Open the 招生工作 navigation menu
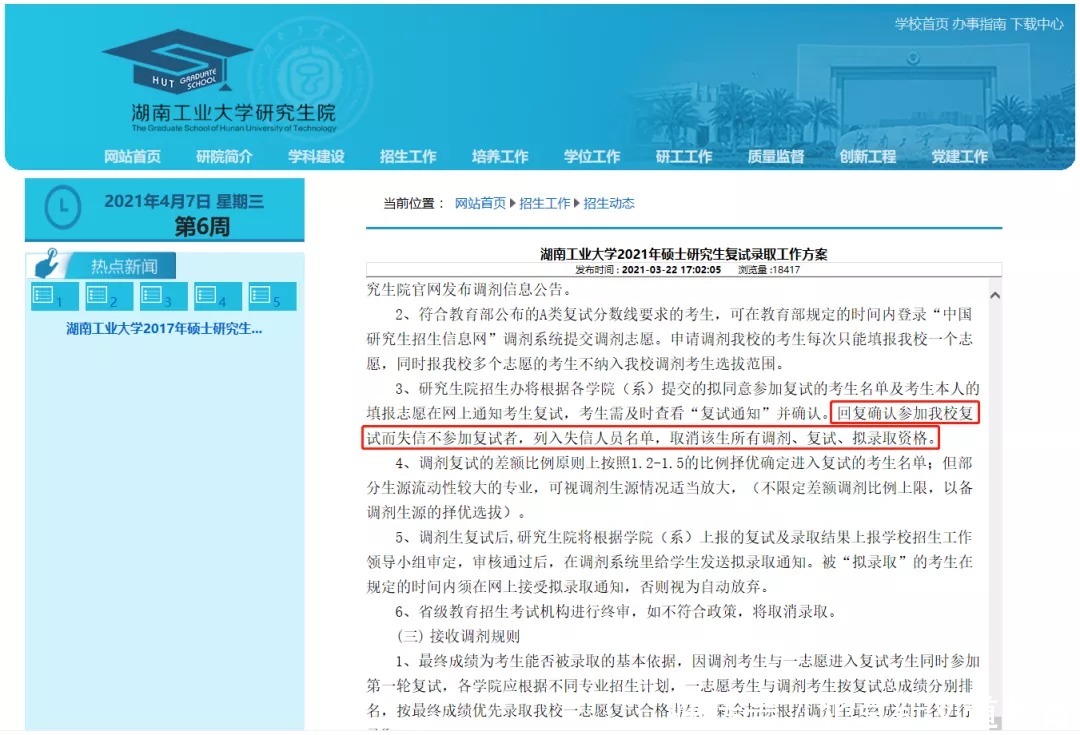This screenshot has height=735, width=1080. point(407,157)
